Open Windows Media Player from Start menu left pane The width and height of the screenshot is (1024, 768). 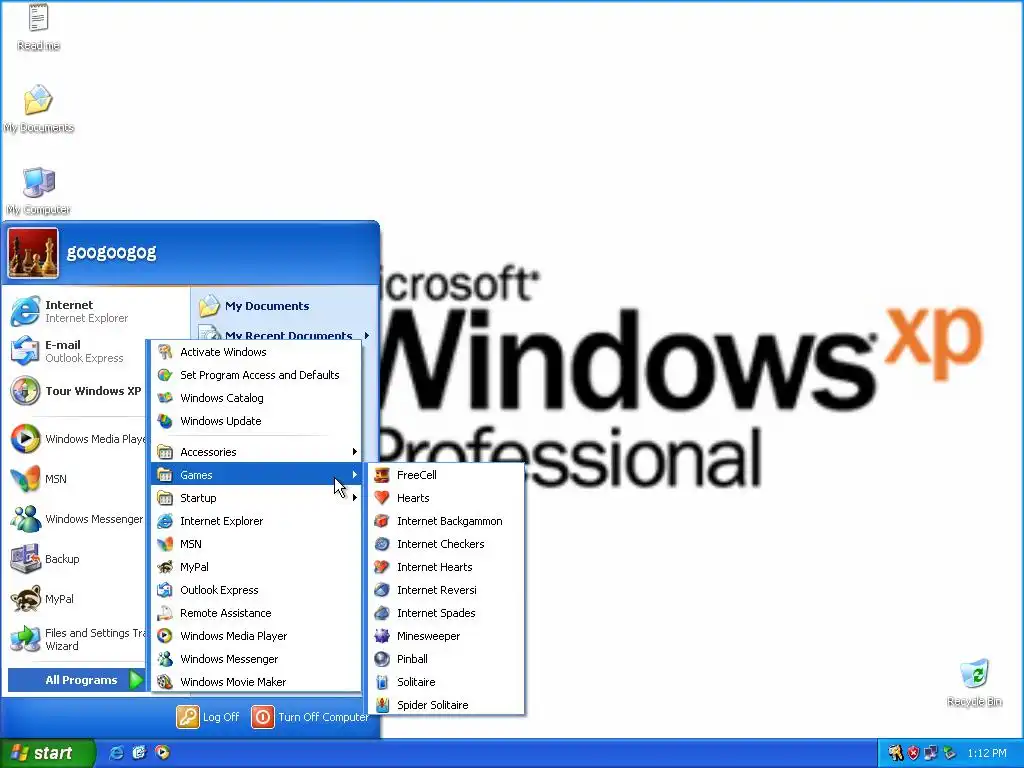coord(76,439)
